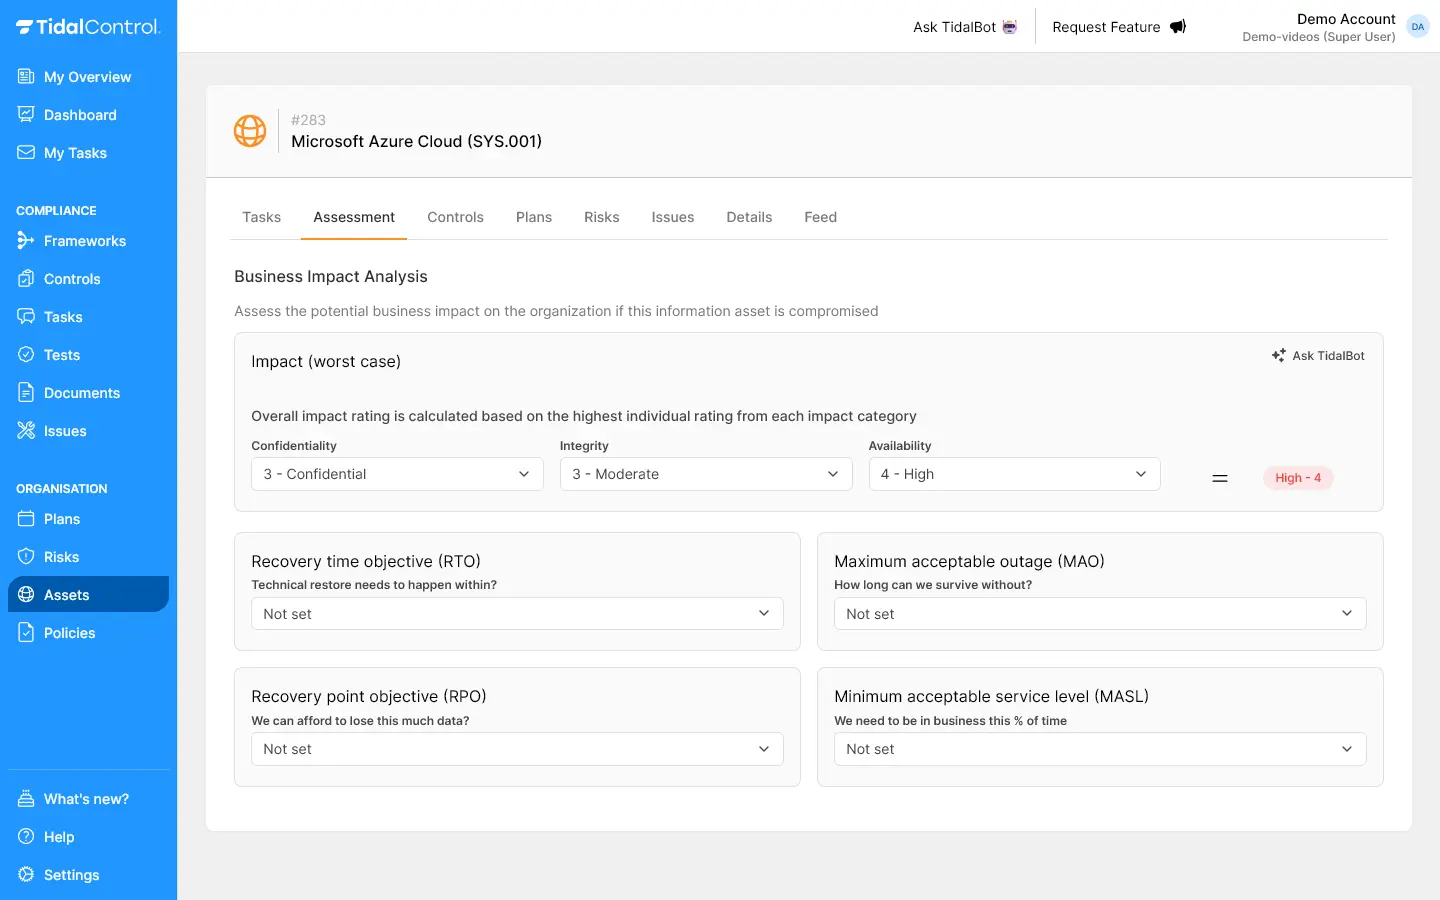Open the DA user avatar
Image resolution: width=1440 pixels, height=900 pixels.
pyautogui.click(x=1417, y=27)
